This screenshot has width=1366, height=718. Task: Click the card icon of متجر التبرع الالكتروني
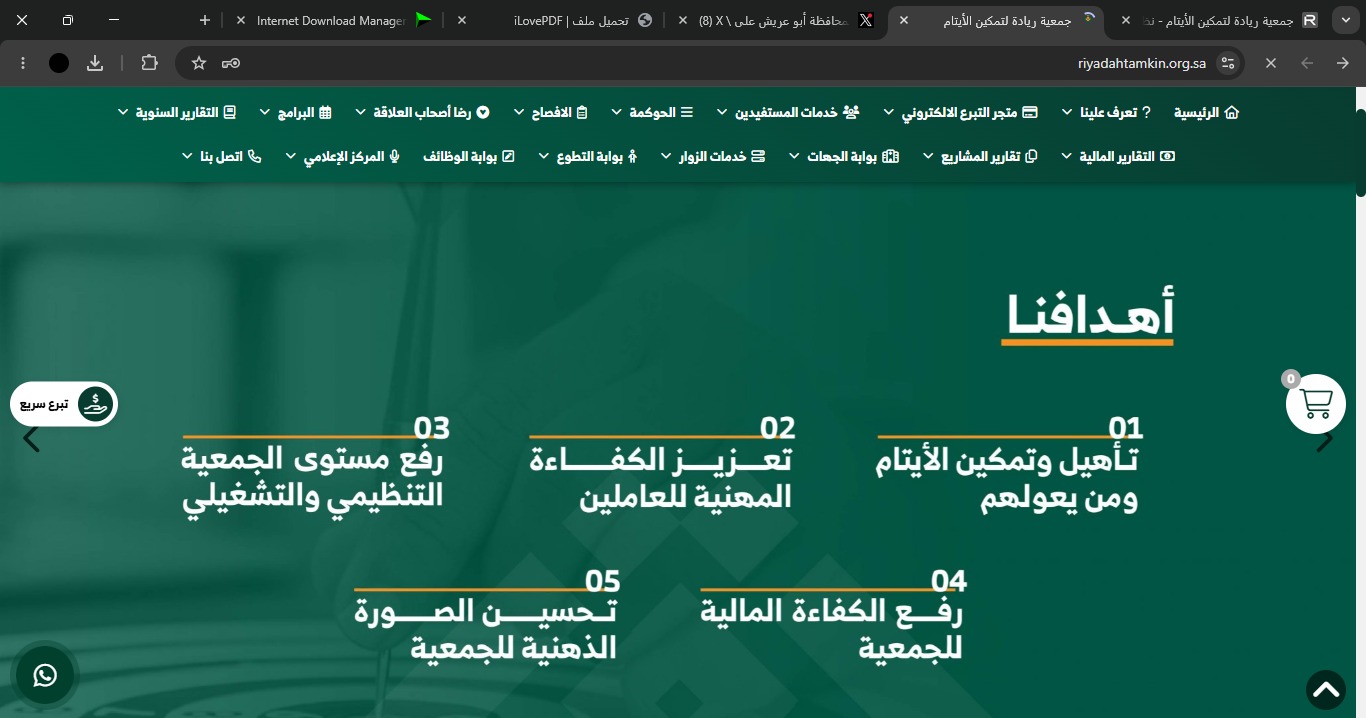(1029, 112)
